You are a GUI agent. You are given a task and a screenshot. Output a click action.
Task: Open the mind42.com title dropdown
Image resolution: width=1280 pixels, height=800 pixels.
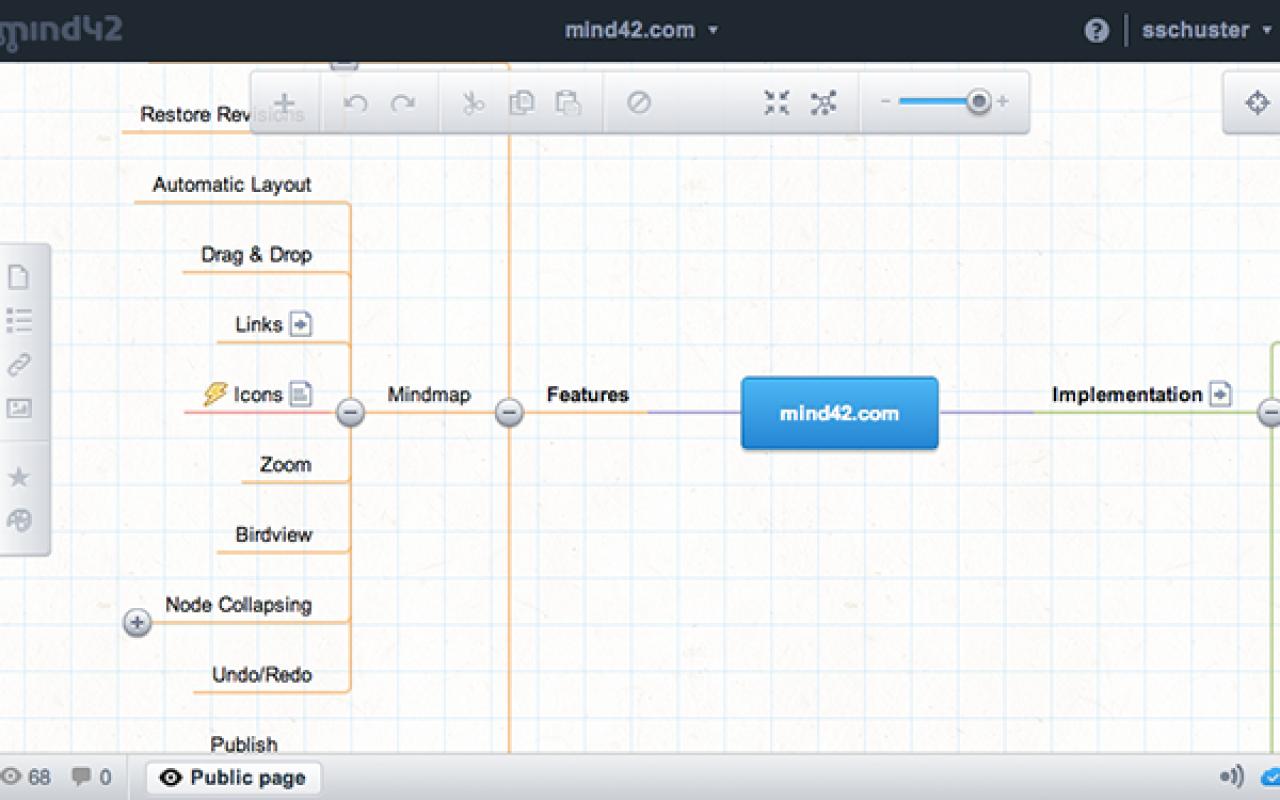click(641, 30)
